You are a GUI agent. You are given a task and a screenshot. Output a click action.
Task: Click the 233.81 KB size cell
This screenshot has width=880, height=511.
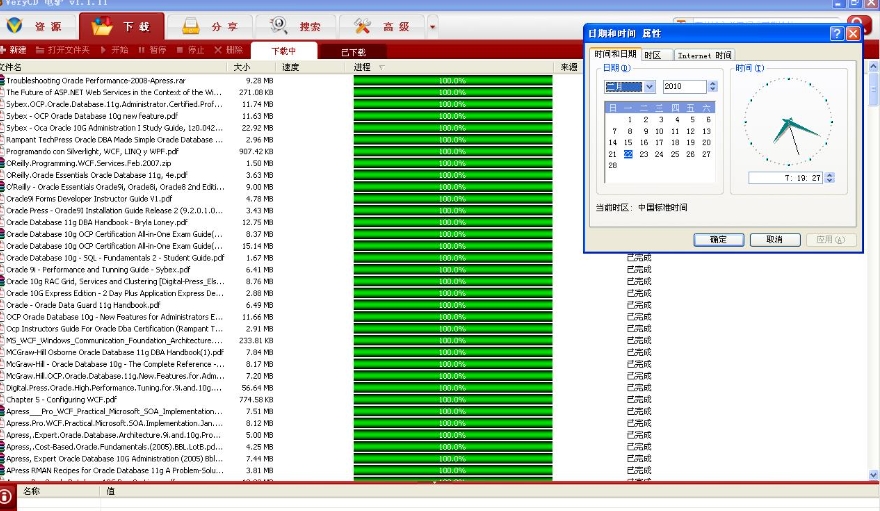pyautogui.click(x=256, y=340)
